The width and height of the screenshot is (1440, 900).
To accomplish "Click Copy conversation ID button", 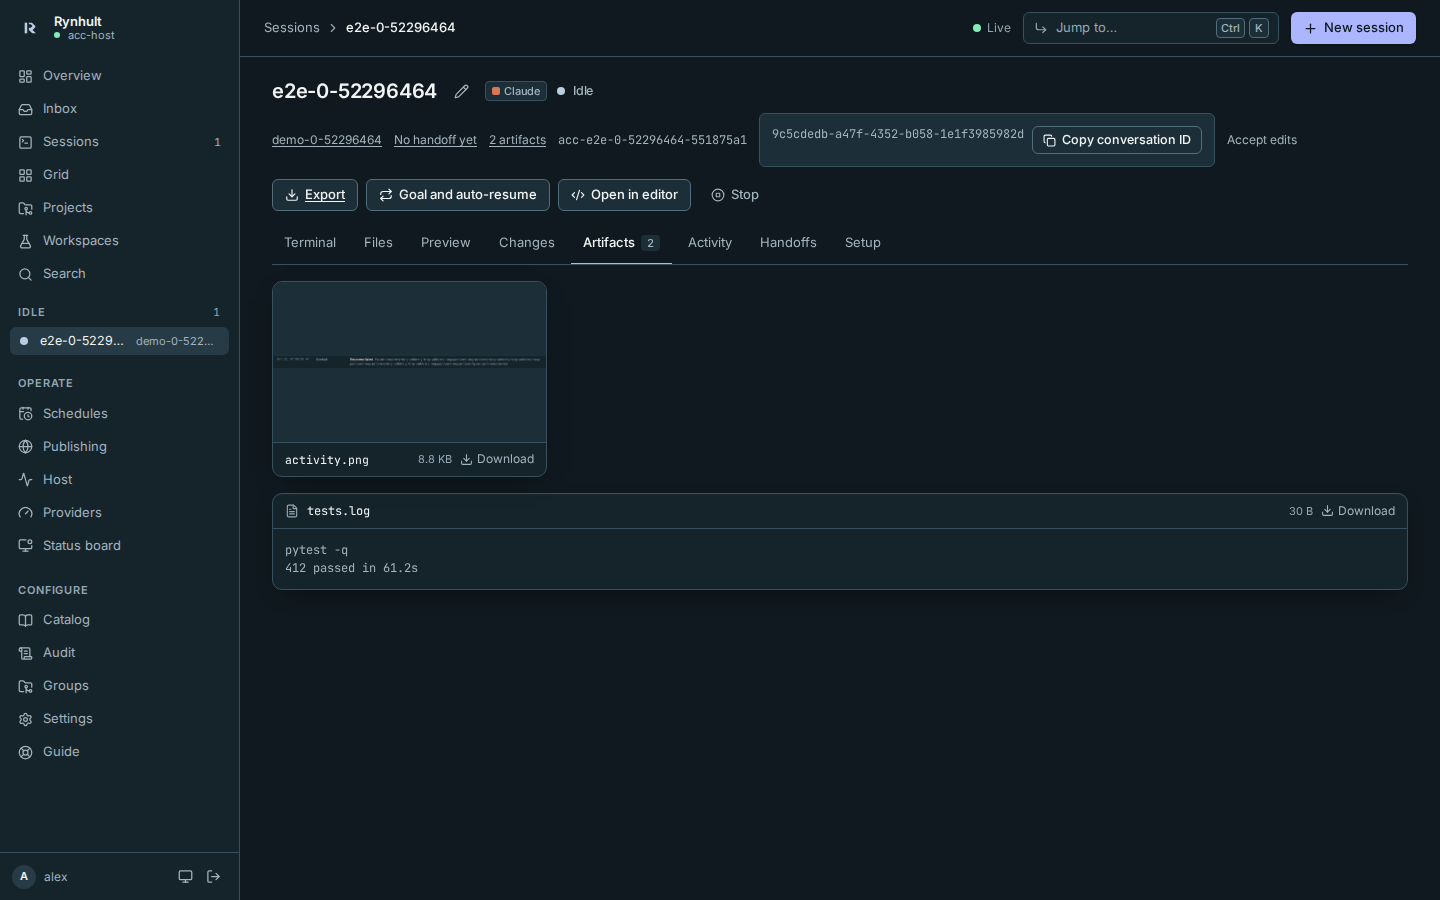I will [x=1117, y=140].
